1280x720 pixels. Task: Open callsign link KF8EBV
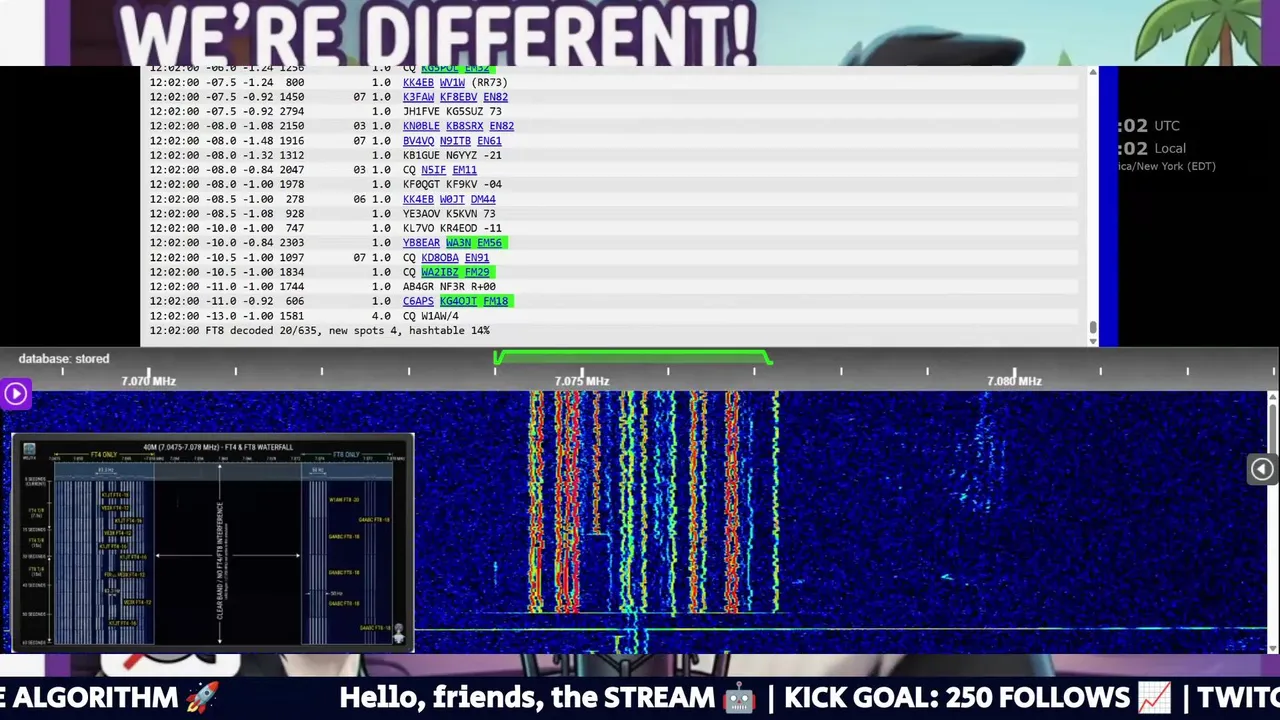(458, 97)
